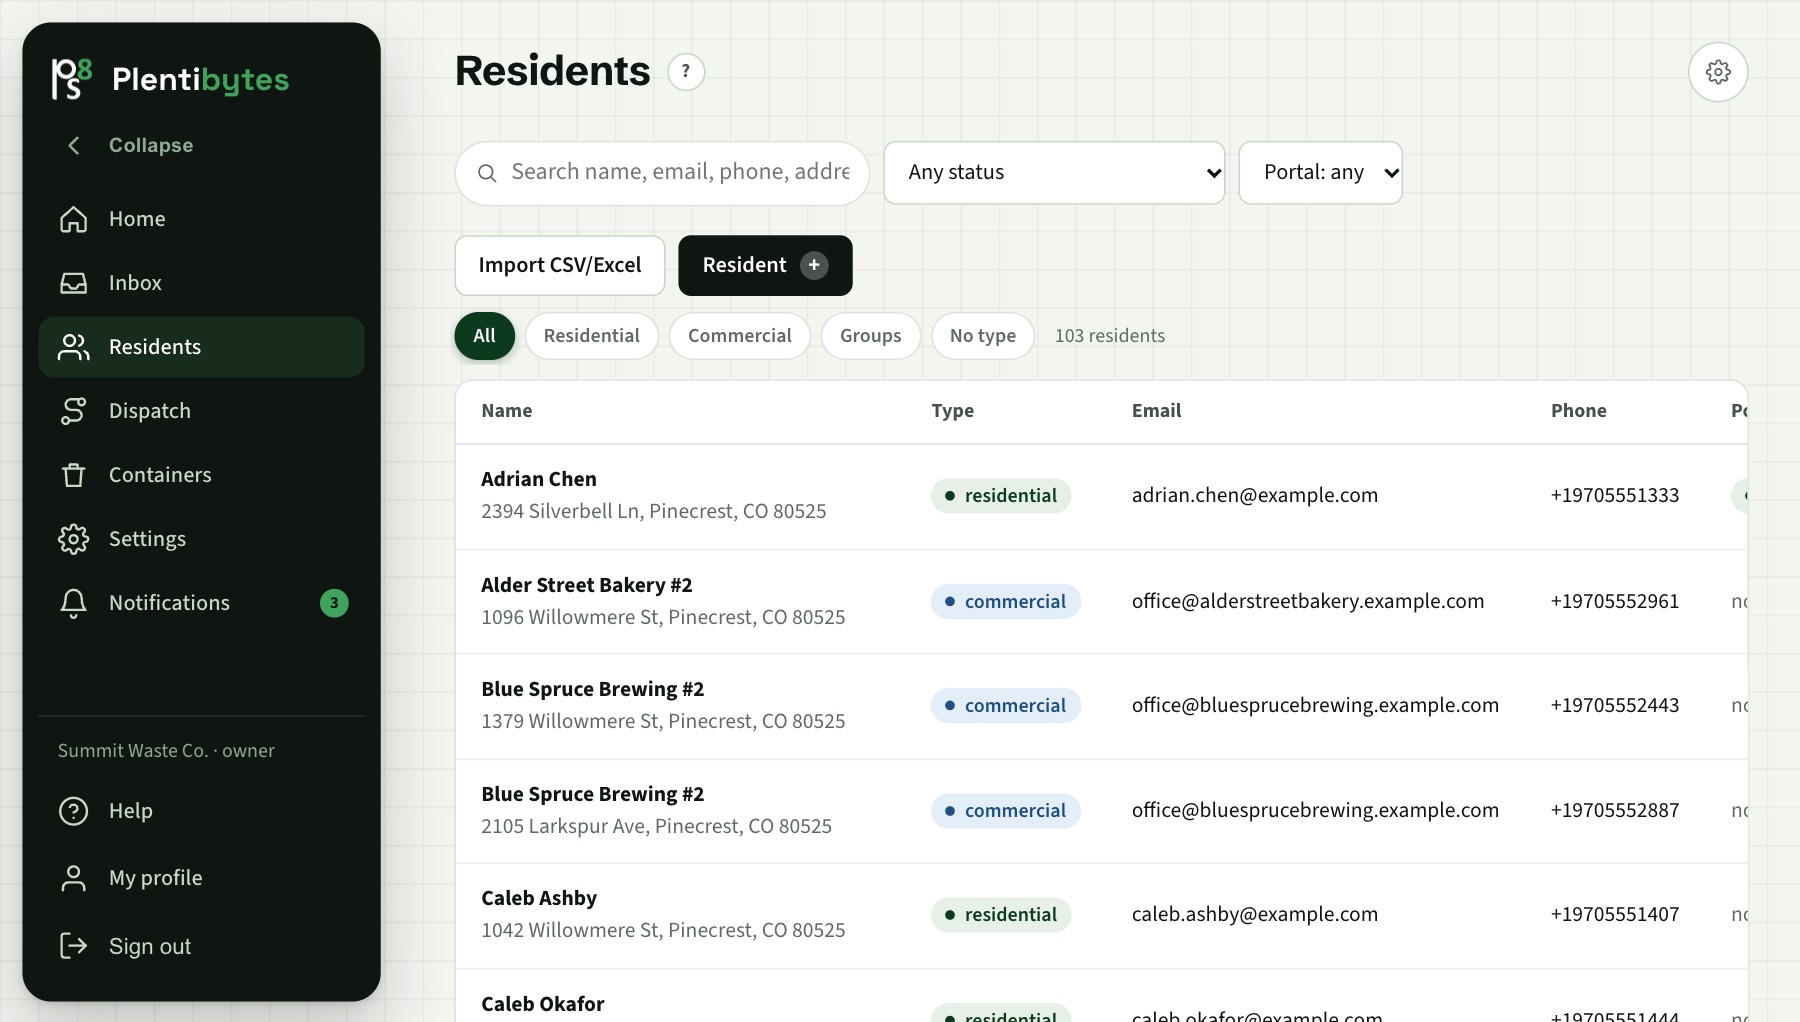The image size is (1800, 1022).
Task: Click email adrian.chen@example.com
Action: click(1255, 496)
